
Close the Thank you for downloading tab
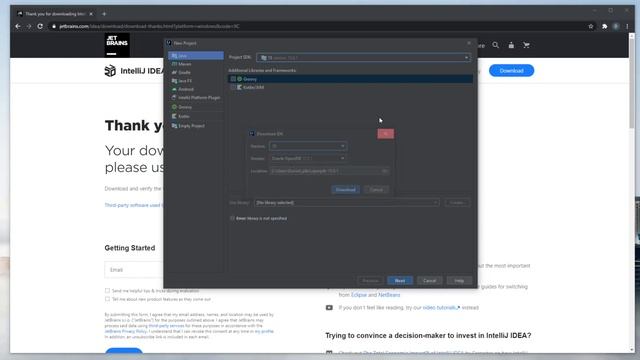(x=91, y=14)
